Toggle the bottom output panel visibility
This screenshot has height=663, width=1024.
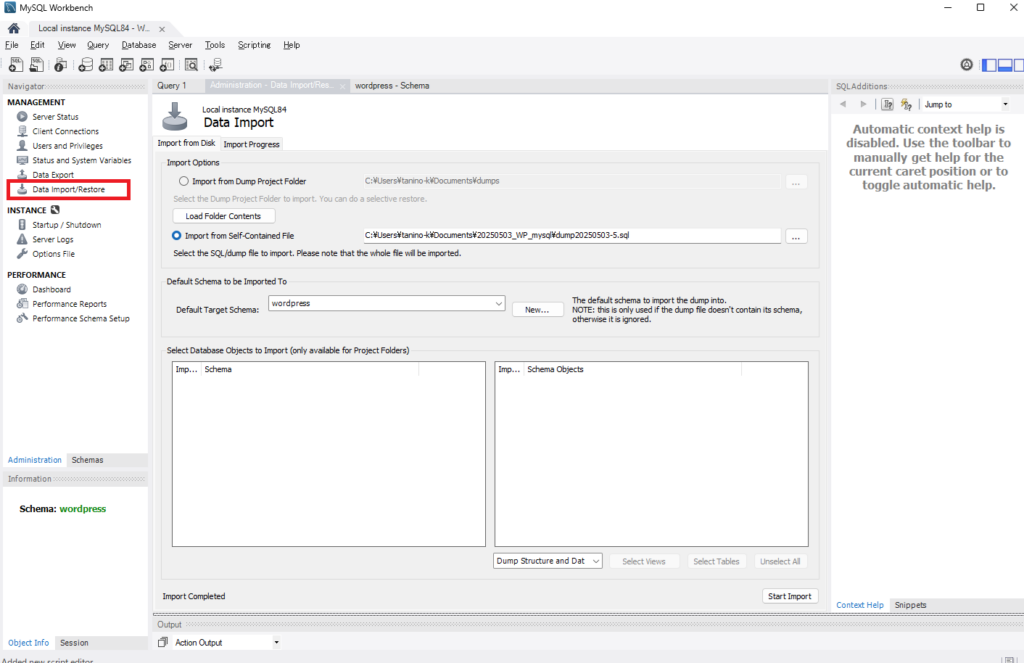tap(1005, 65)
